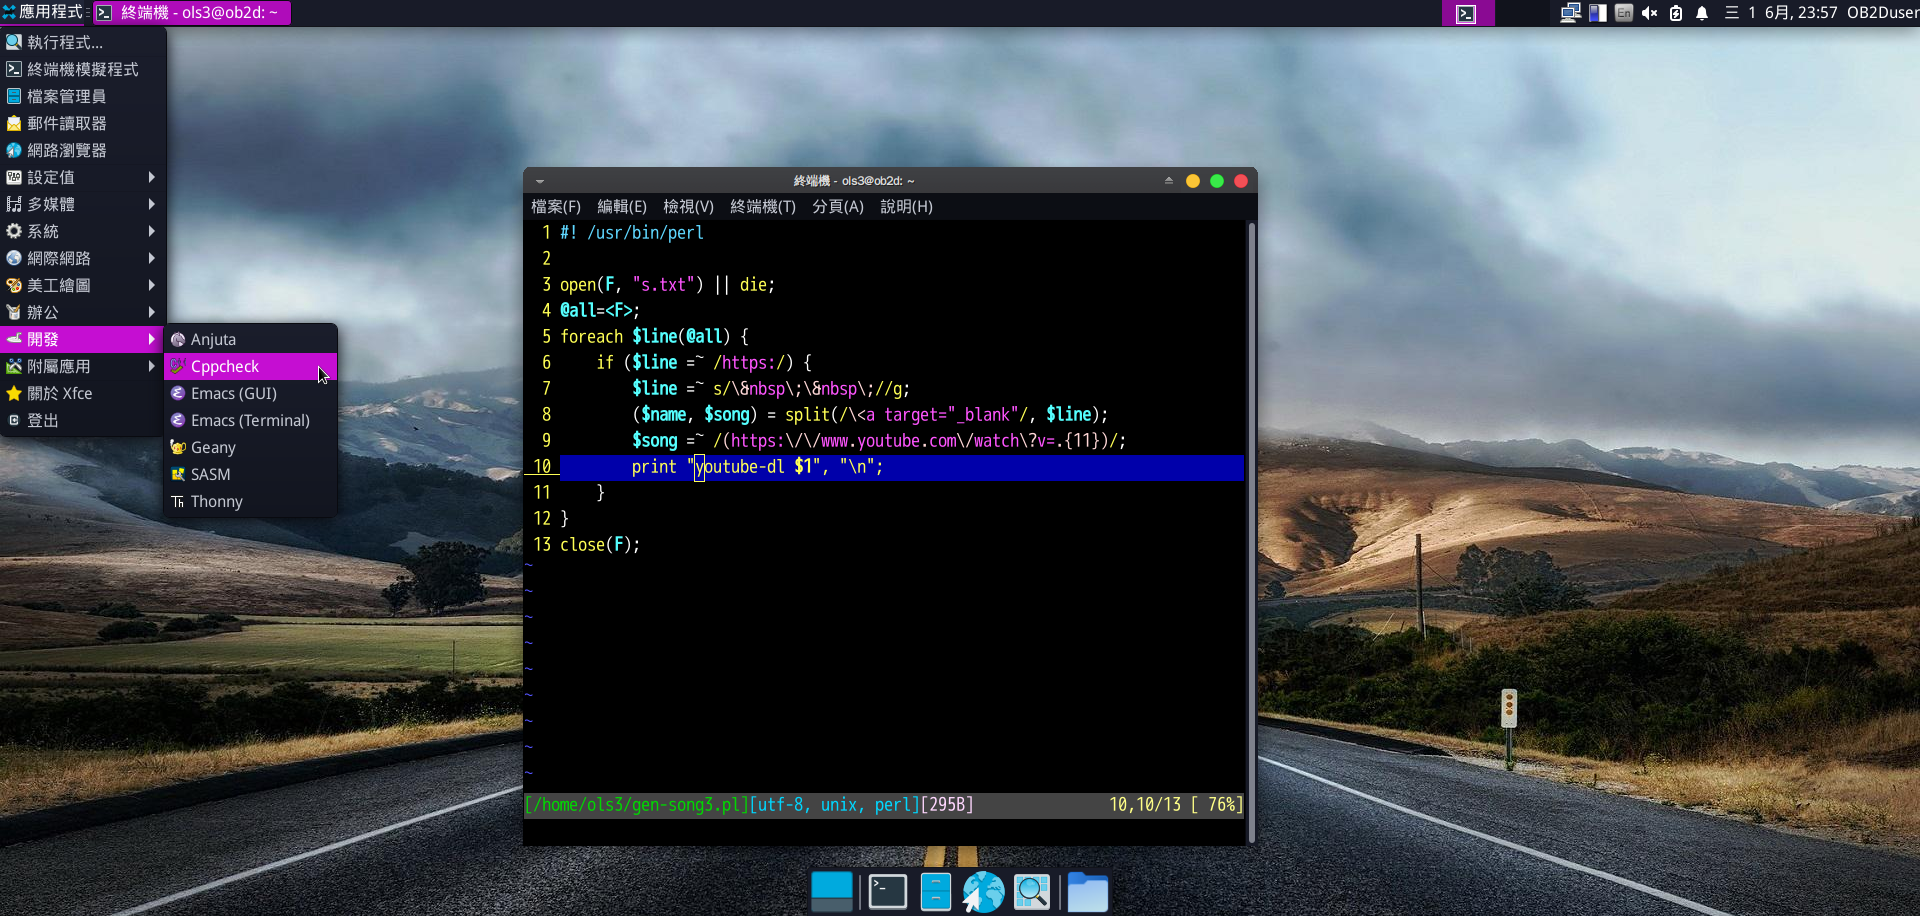The height and width of the screenshot is (916, 1920).
Task: Click the foreach $line(@all) line
Action: click(654, 337)
